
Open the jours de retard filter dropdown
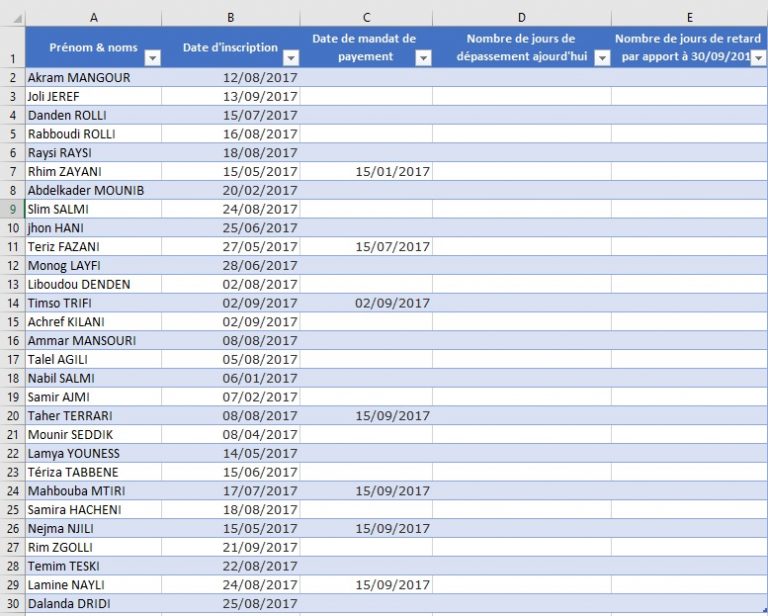759,58
